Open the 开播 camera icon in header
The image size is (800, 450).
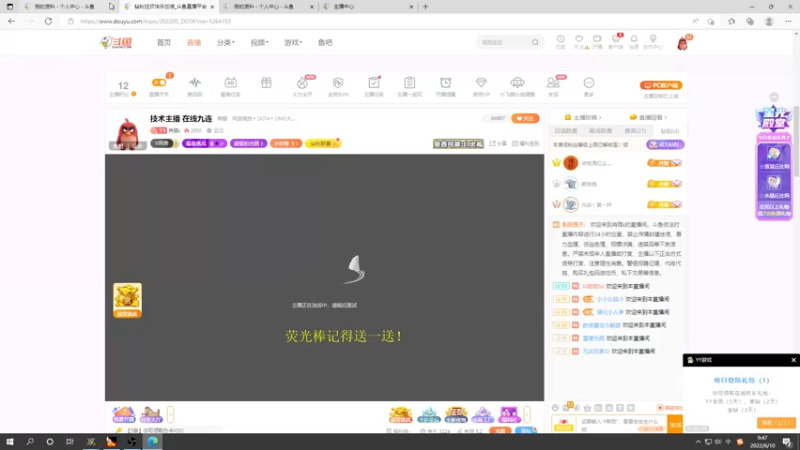point(597,41)
